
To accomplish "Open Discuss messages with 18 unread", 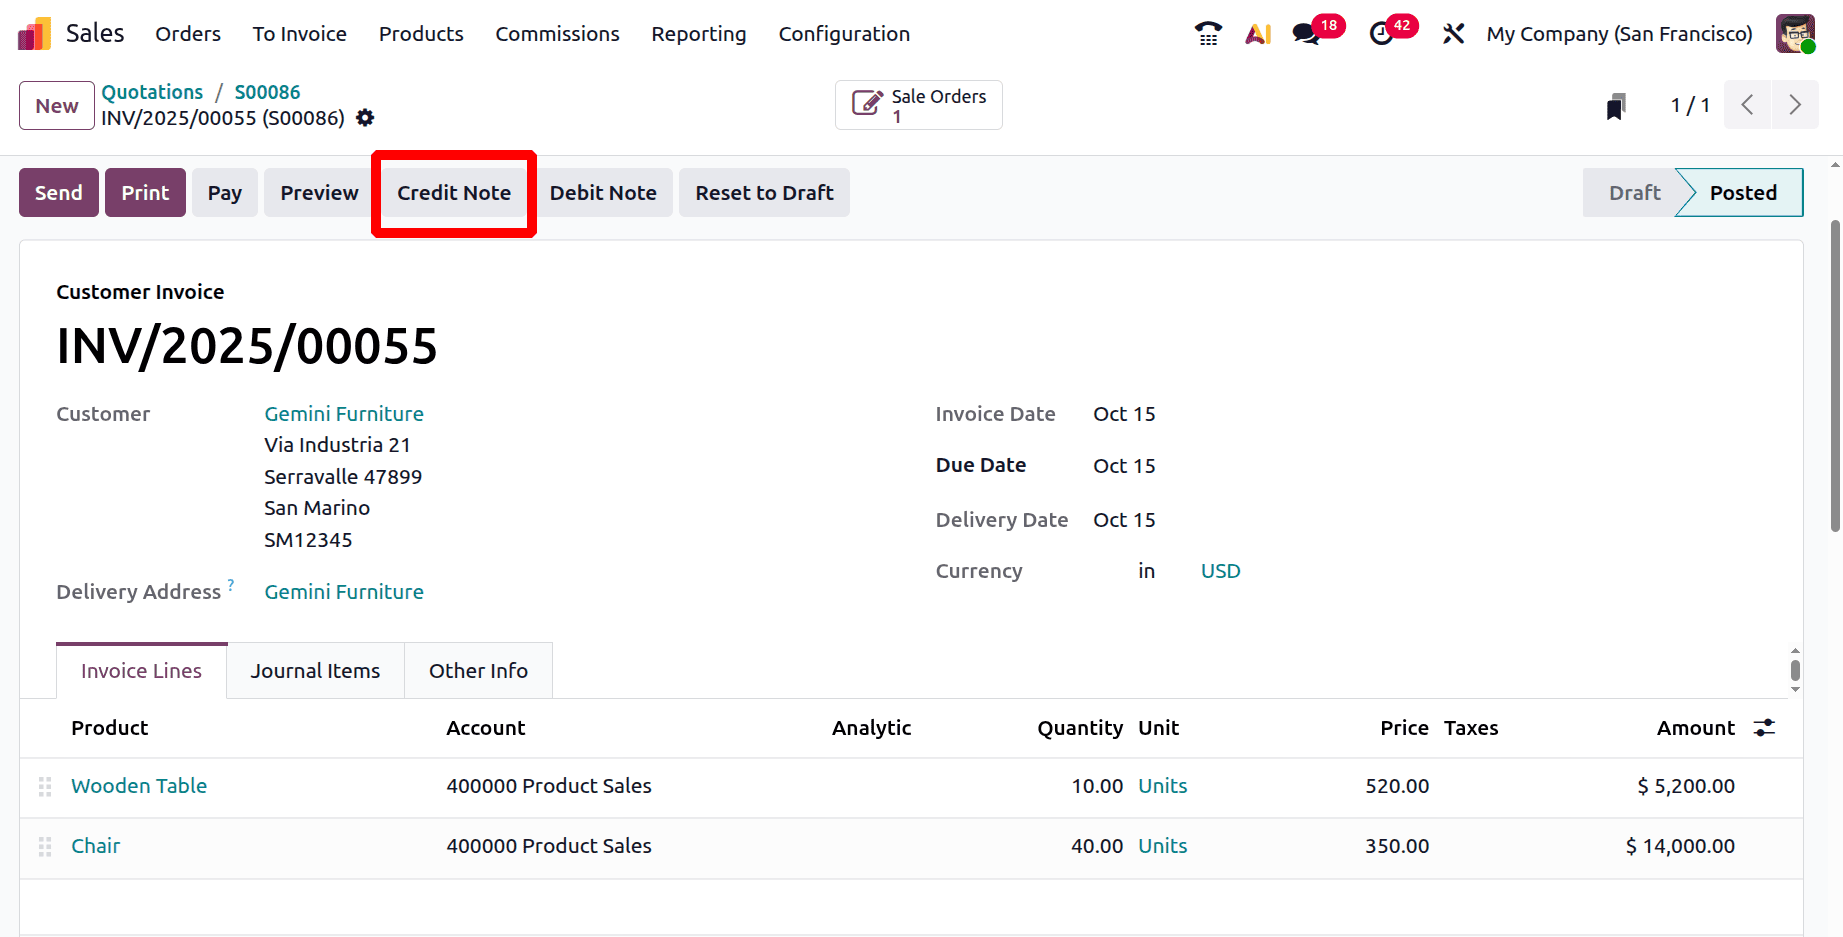I will pos(1304,33).
